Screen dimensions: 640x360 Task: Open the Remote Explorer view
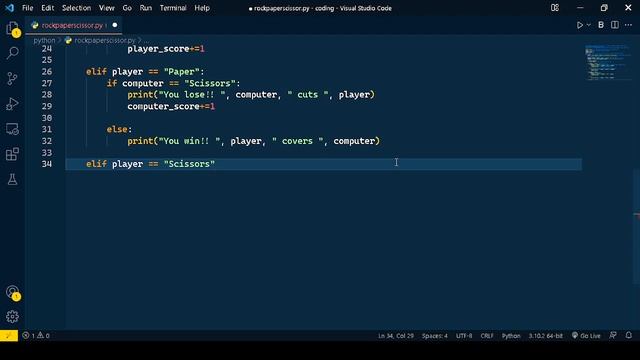point(13,129)
